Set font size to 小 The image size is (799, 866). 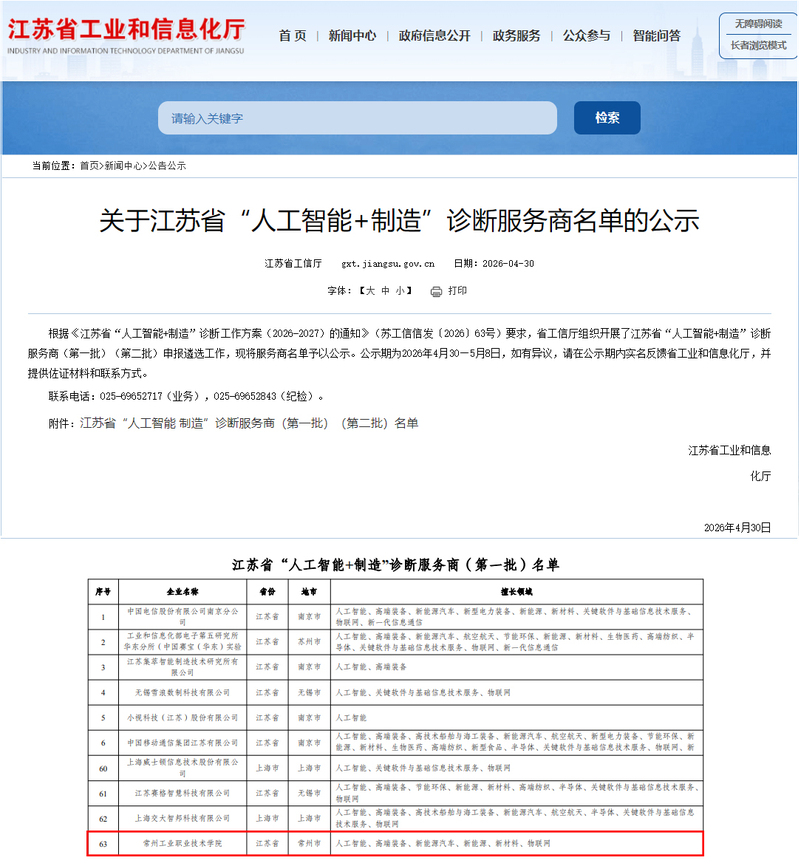(400, 291)
